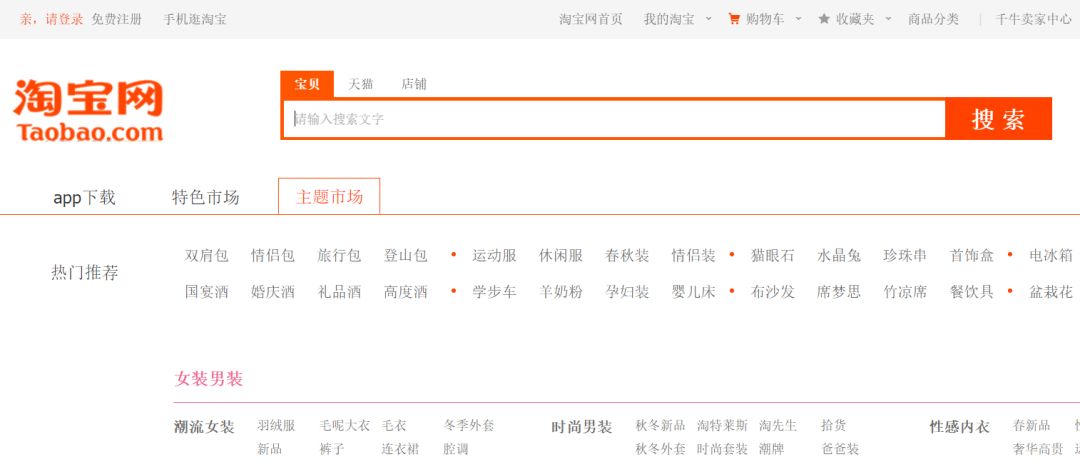Open the 春秋装 link
1080x462 pixels.
(627, 256)
